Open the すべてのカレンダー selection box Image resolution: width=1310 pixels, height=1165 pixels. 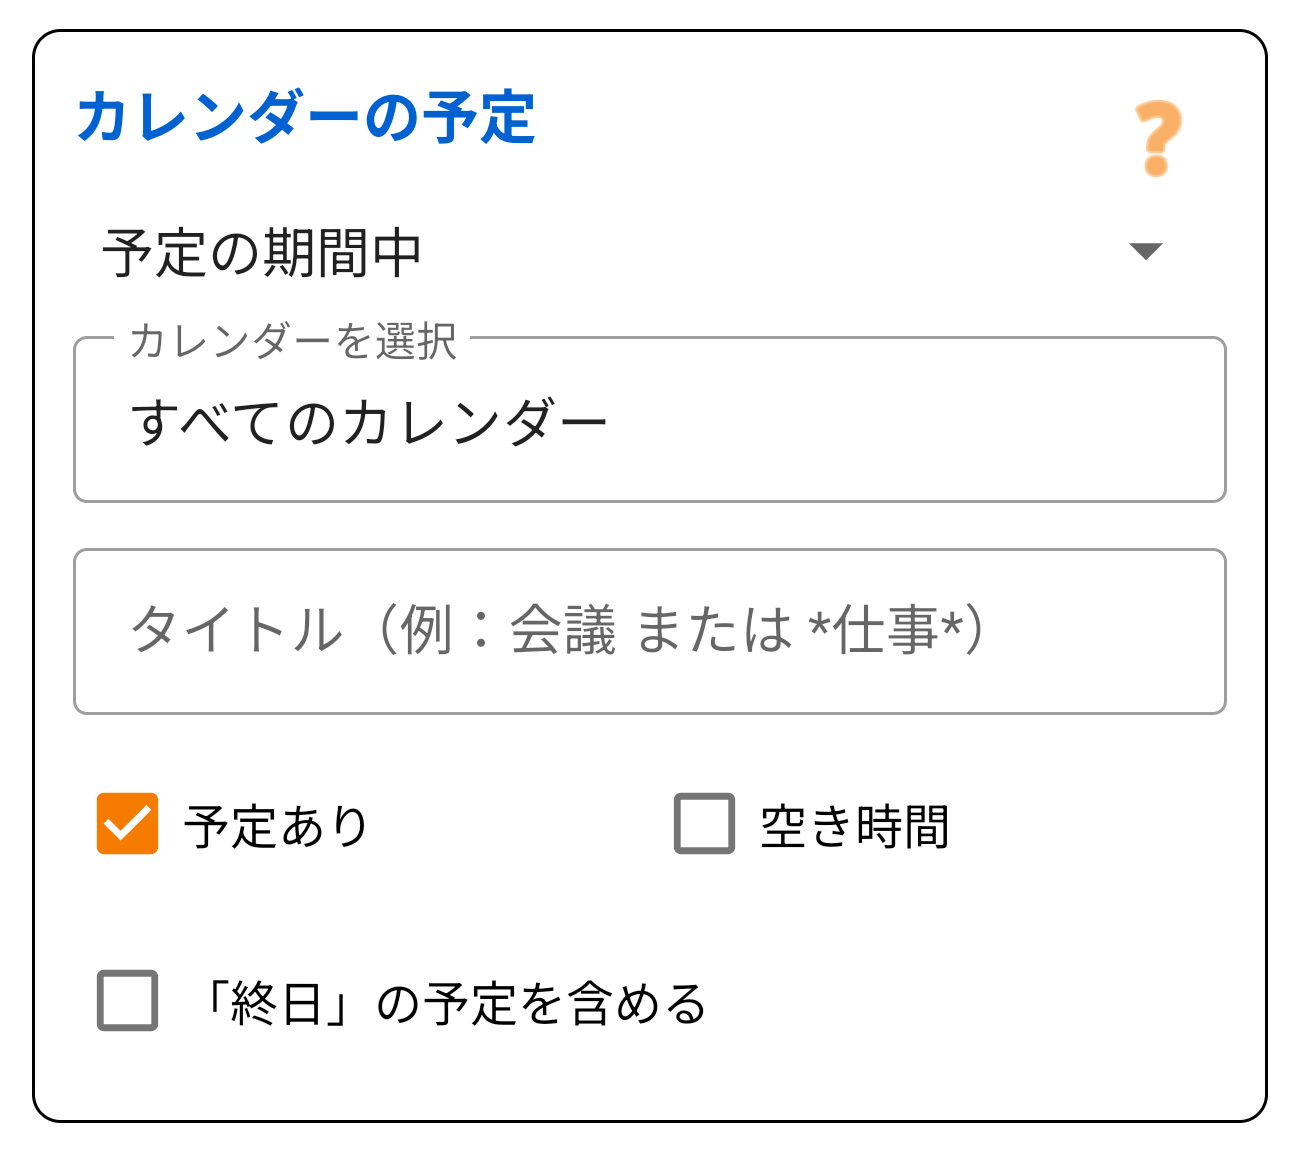[650, 420]
